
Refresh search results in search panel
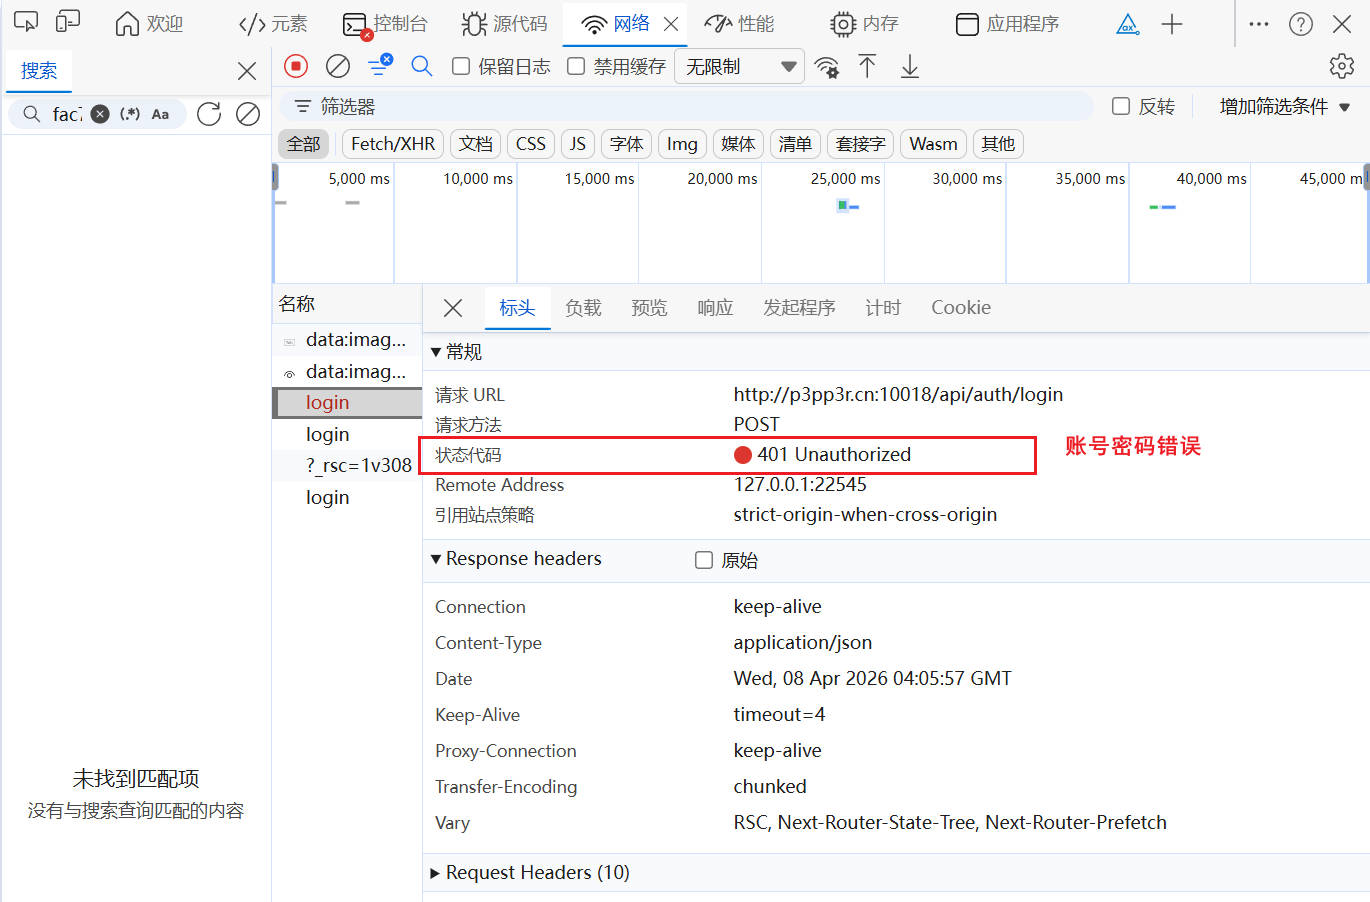(209, 114)
